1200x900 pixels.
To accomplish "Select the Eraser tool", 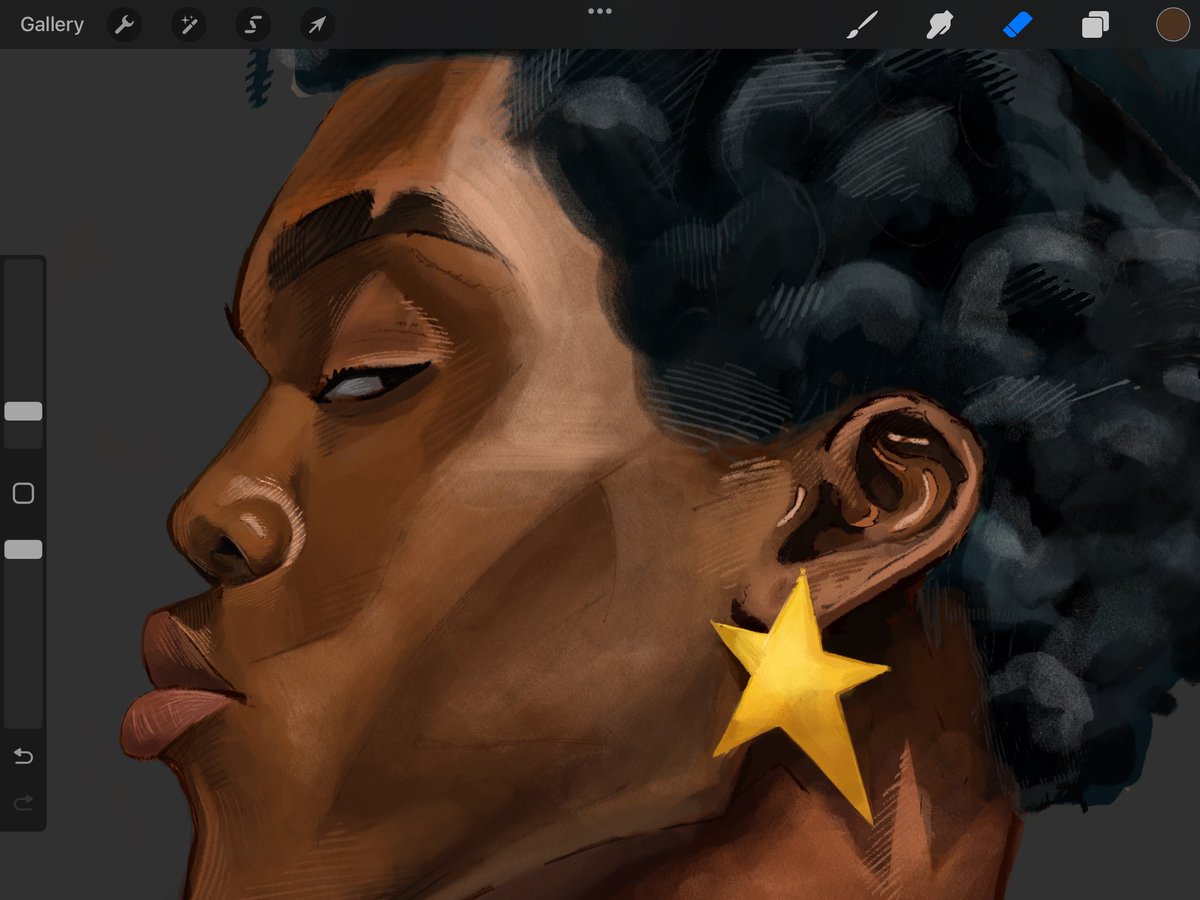I will [x=1017, y=24].
